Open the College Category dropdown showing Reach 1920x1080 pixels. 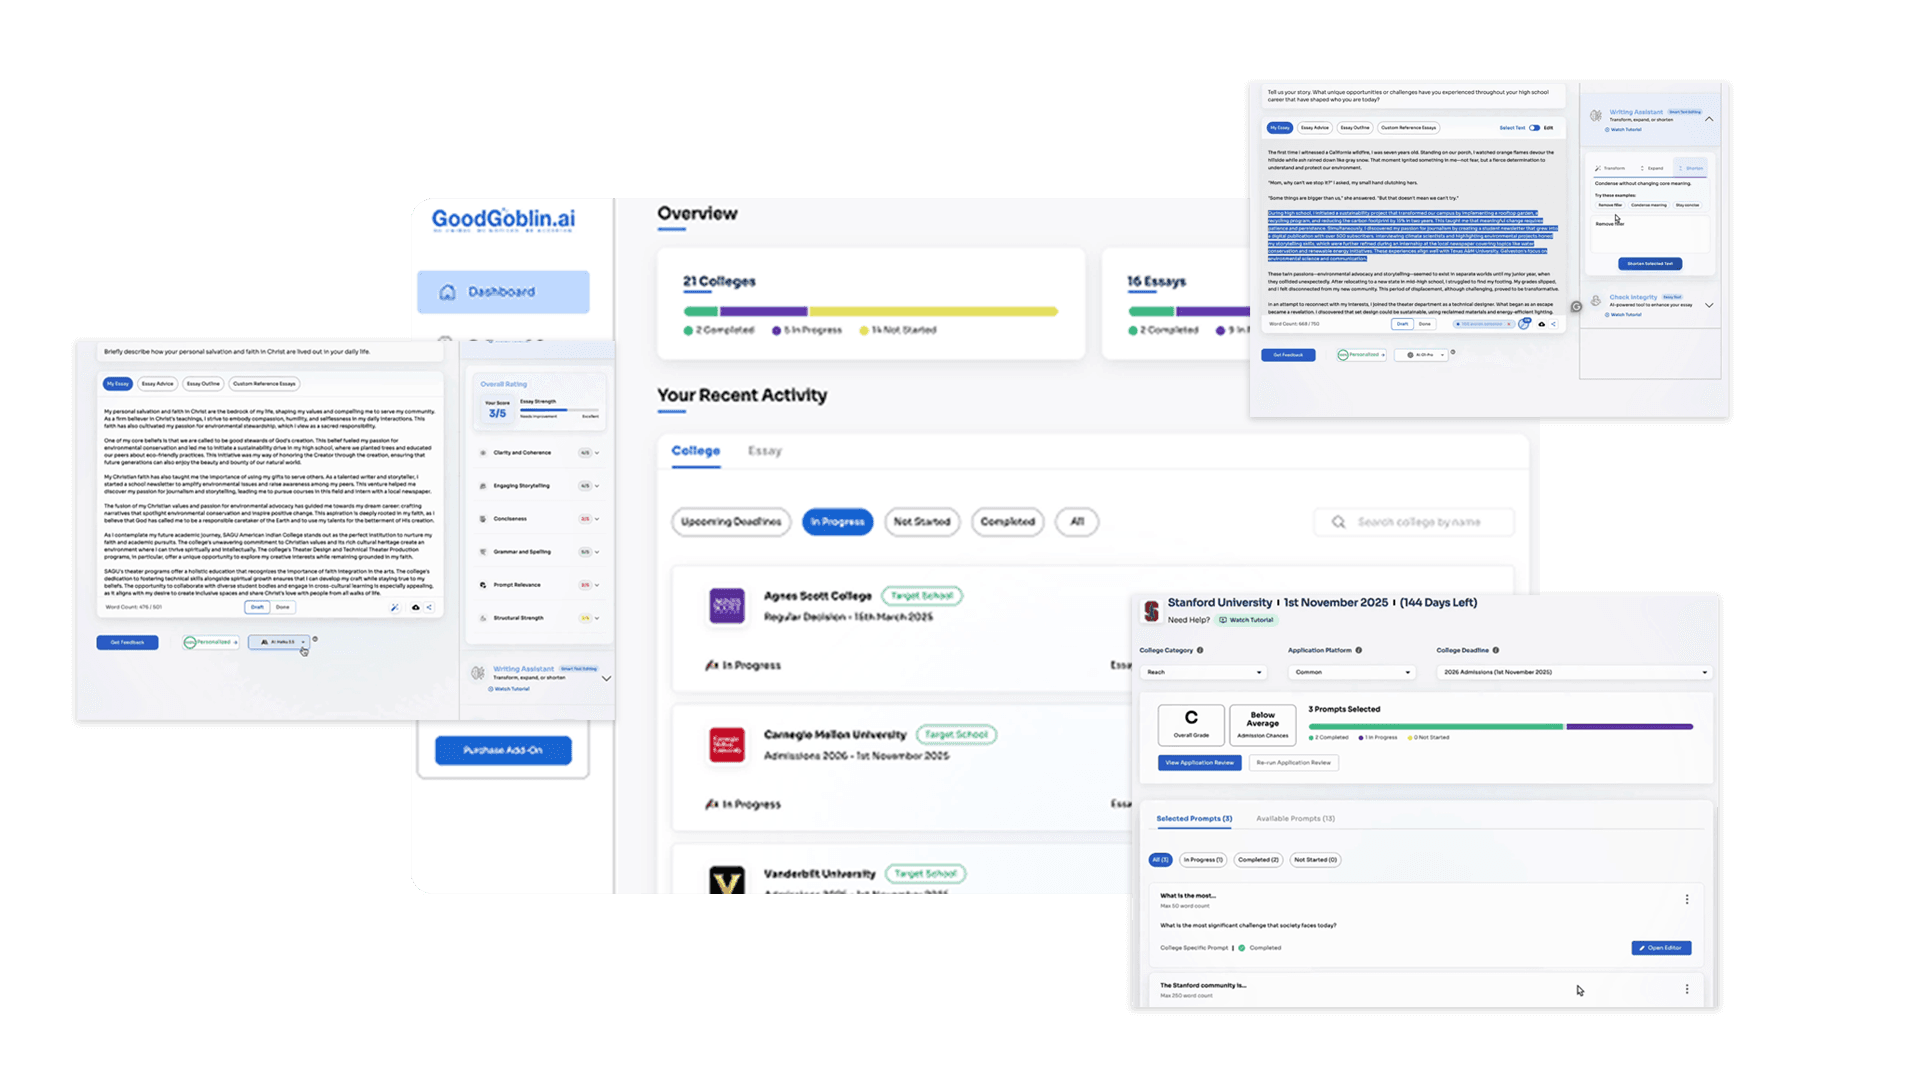[1204, 672]
